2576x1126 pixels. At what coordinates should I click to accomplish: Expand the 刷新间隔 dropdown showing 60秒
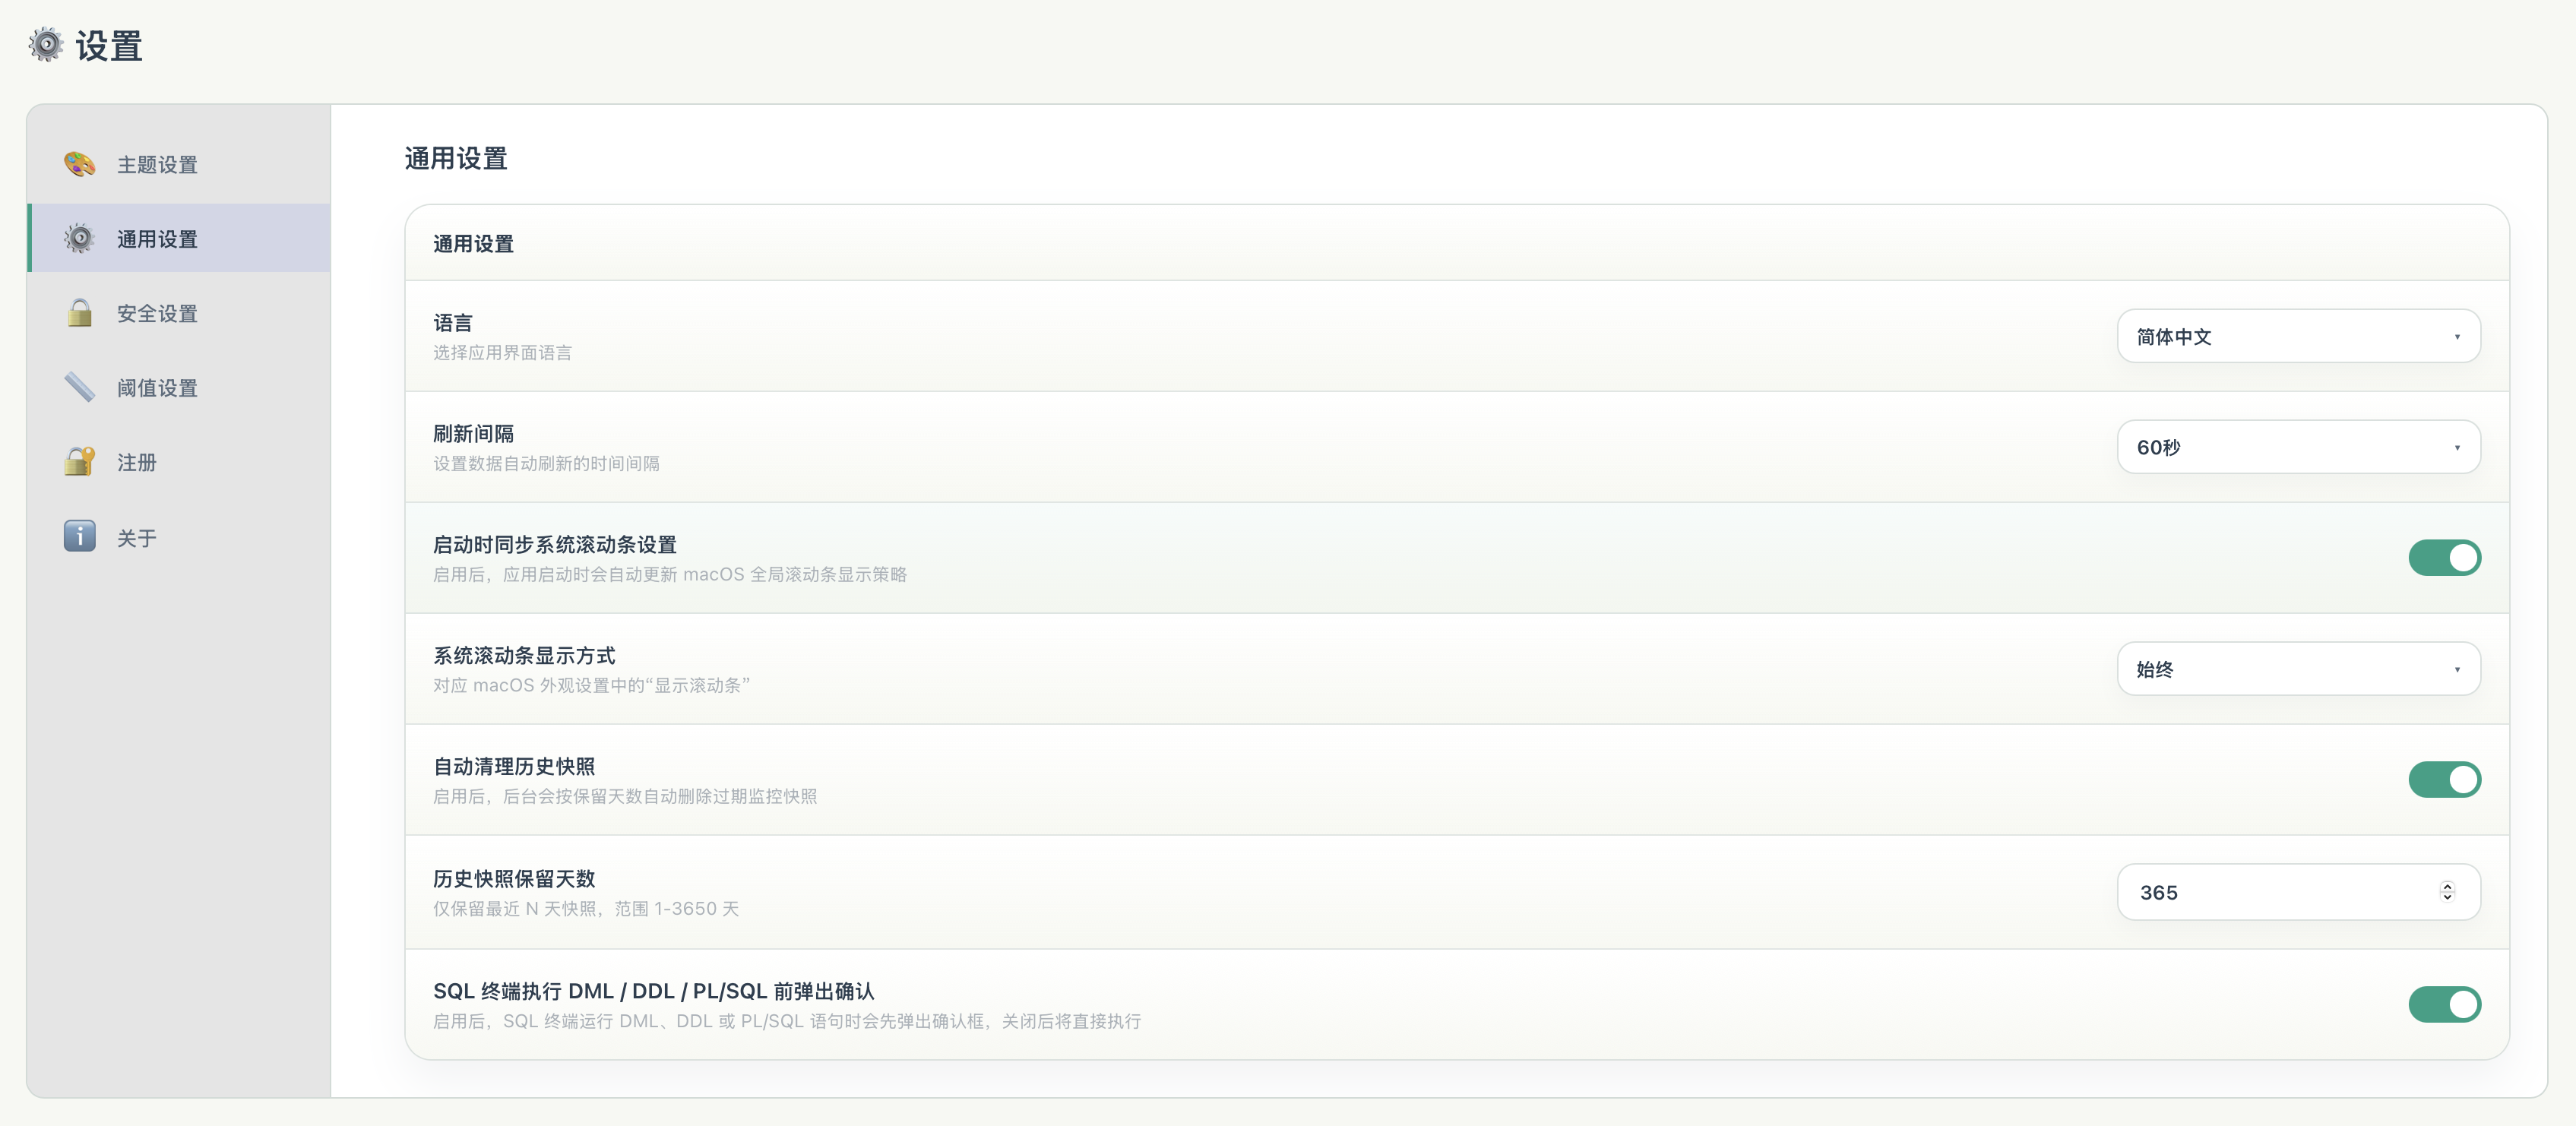pyautogui.click(x=2298, y=447)
